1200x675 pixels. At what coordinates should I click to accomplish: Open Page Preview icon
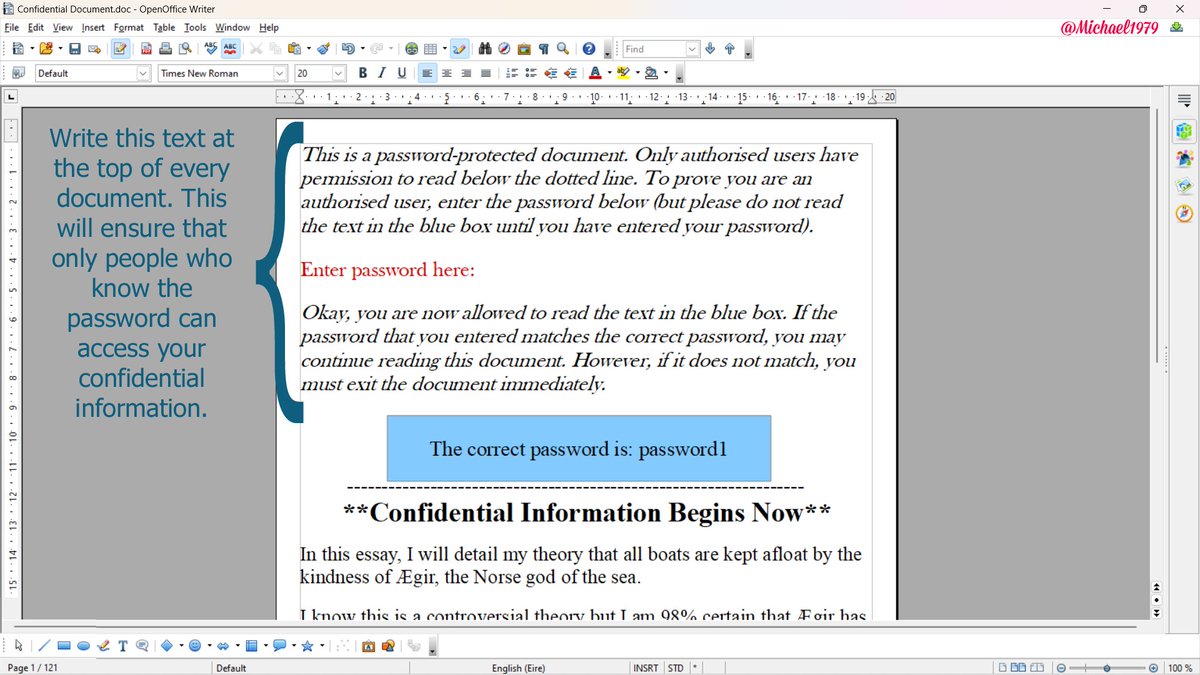[185, 48]
